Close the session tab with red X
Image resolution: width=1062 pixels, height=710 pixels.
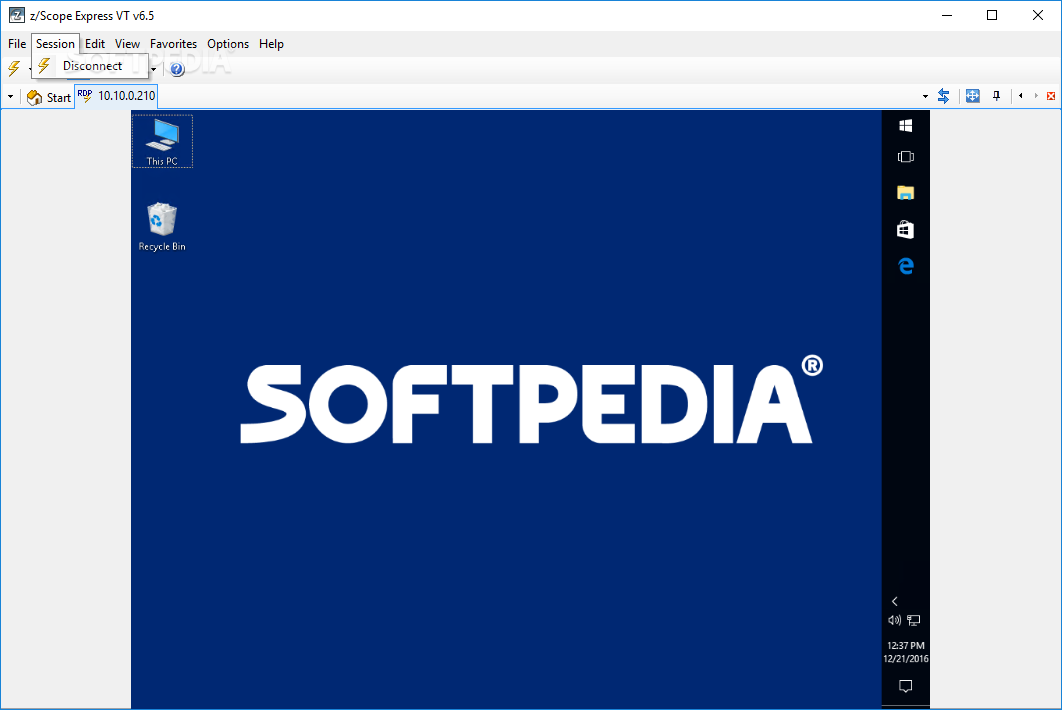tap(1051, 96)
